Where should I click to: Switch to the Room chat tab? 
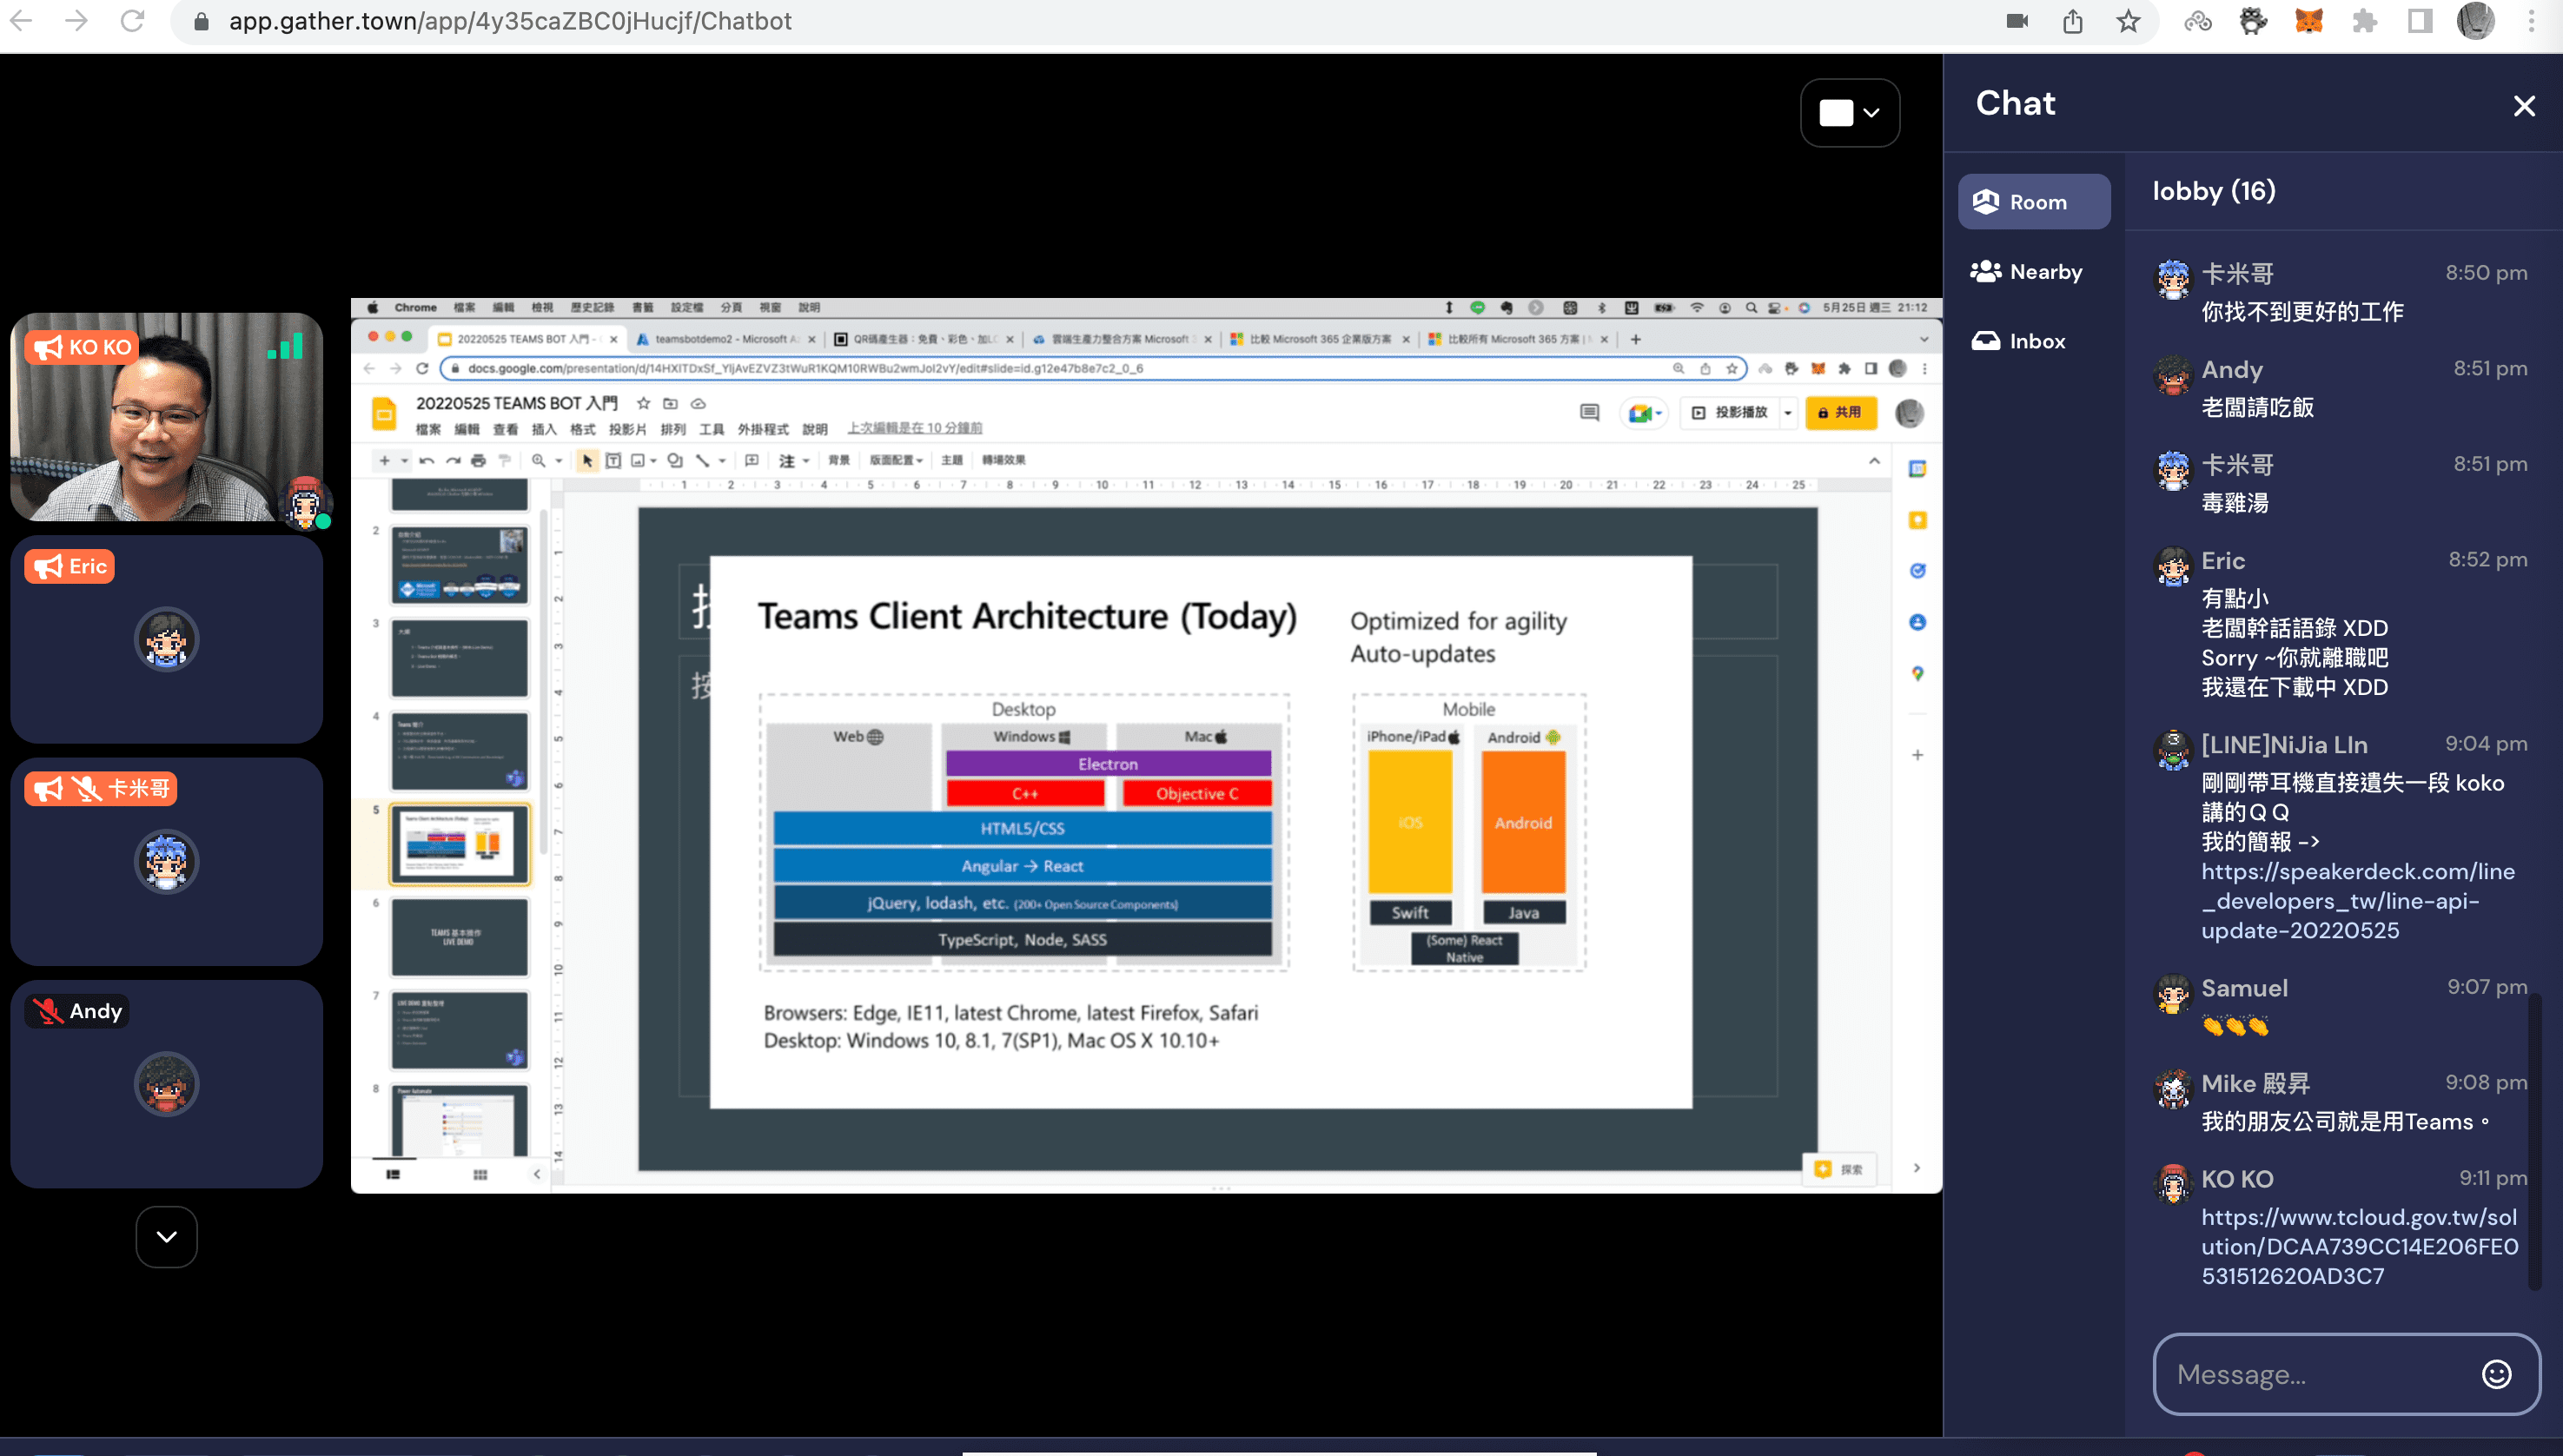coord(2034,202)
